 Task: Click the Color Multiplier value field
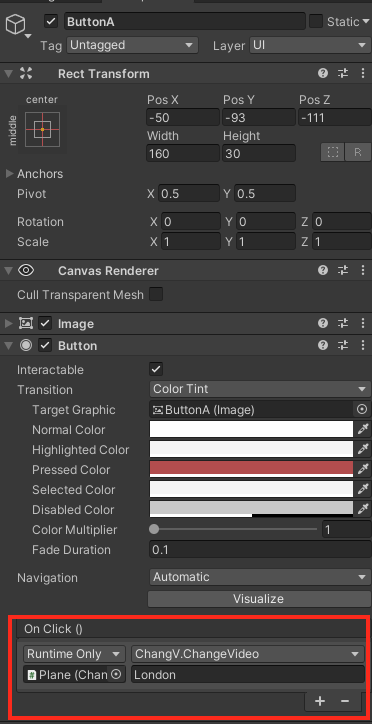click(x=347, y=529)
